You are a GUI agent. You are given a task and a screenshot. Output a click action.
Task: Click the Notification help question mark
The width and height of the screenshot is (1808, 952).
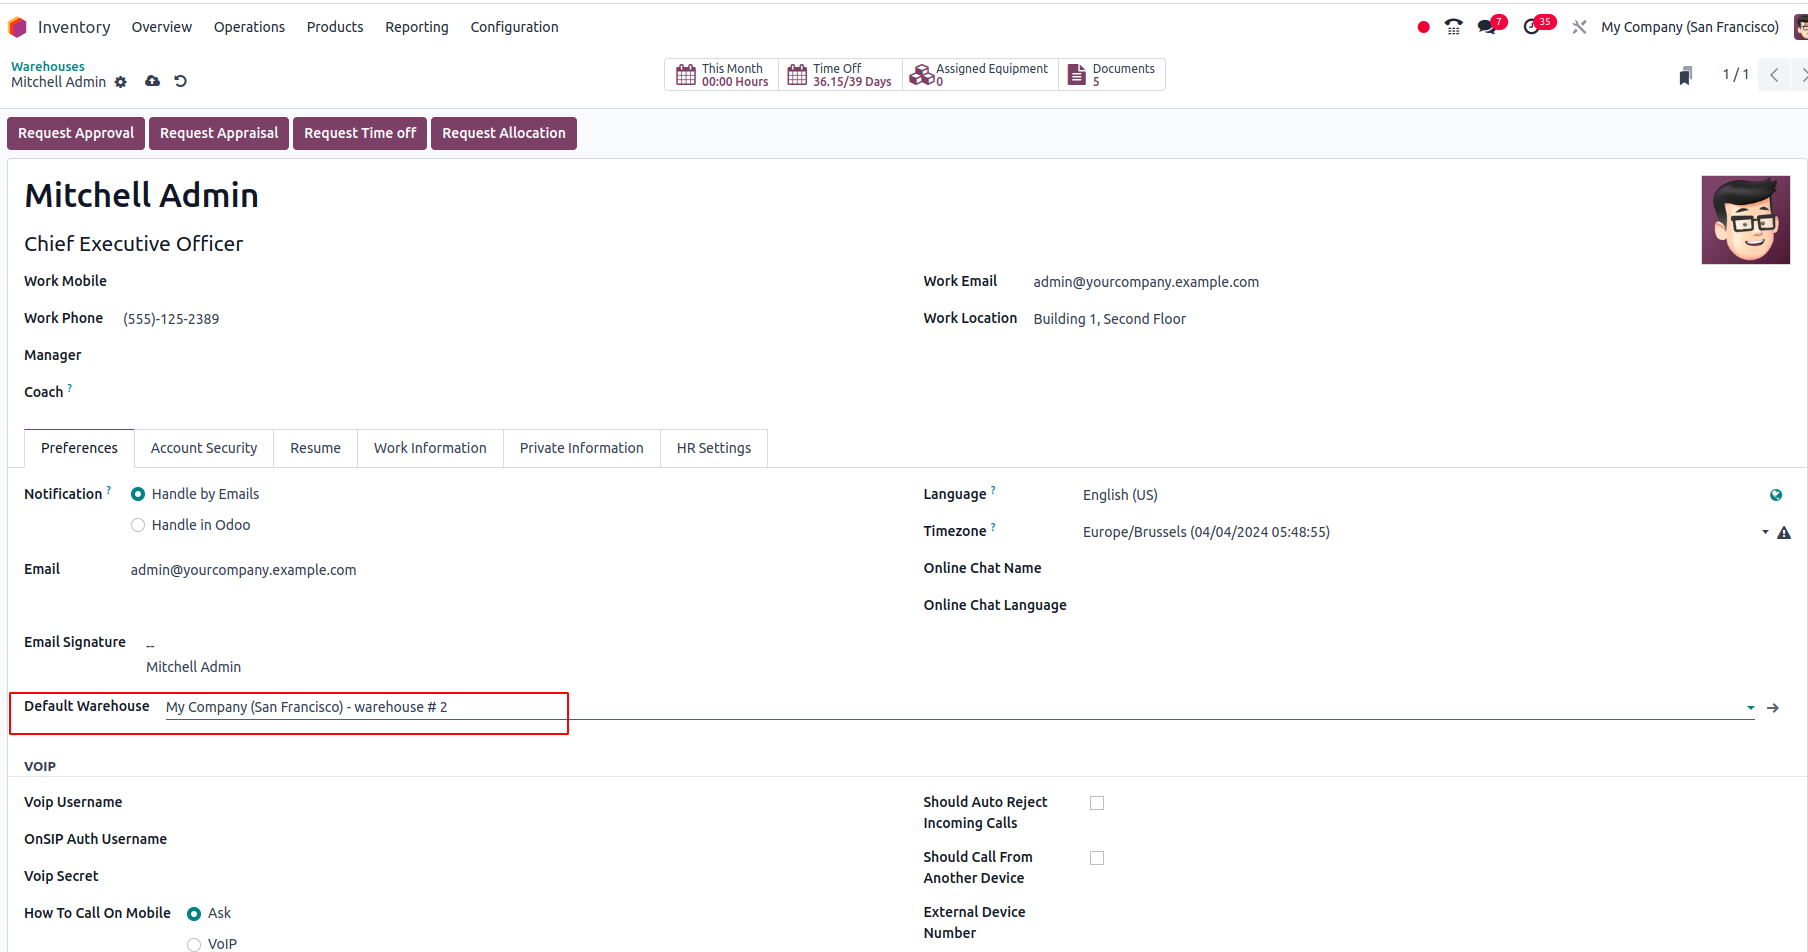[109, 490]
